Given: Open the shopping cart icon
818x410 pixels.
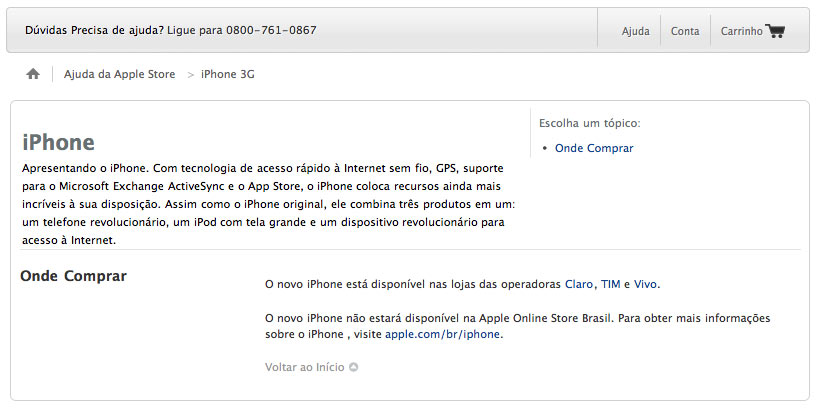Looking at the screenshot, I should pyautogui.click(x=775, y=31).
